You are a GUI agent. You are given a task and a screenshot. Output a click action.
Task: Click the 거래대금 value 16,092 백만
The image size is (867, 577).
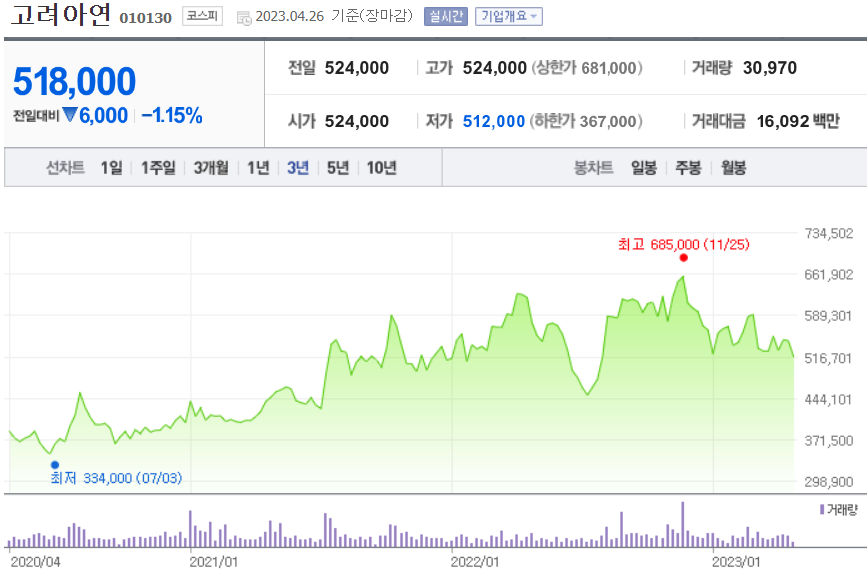[798, 121]
